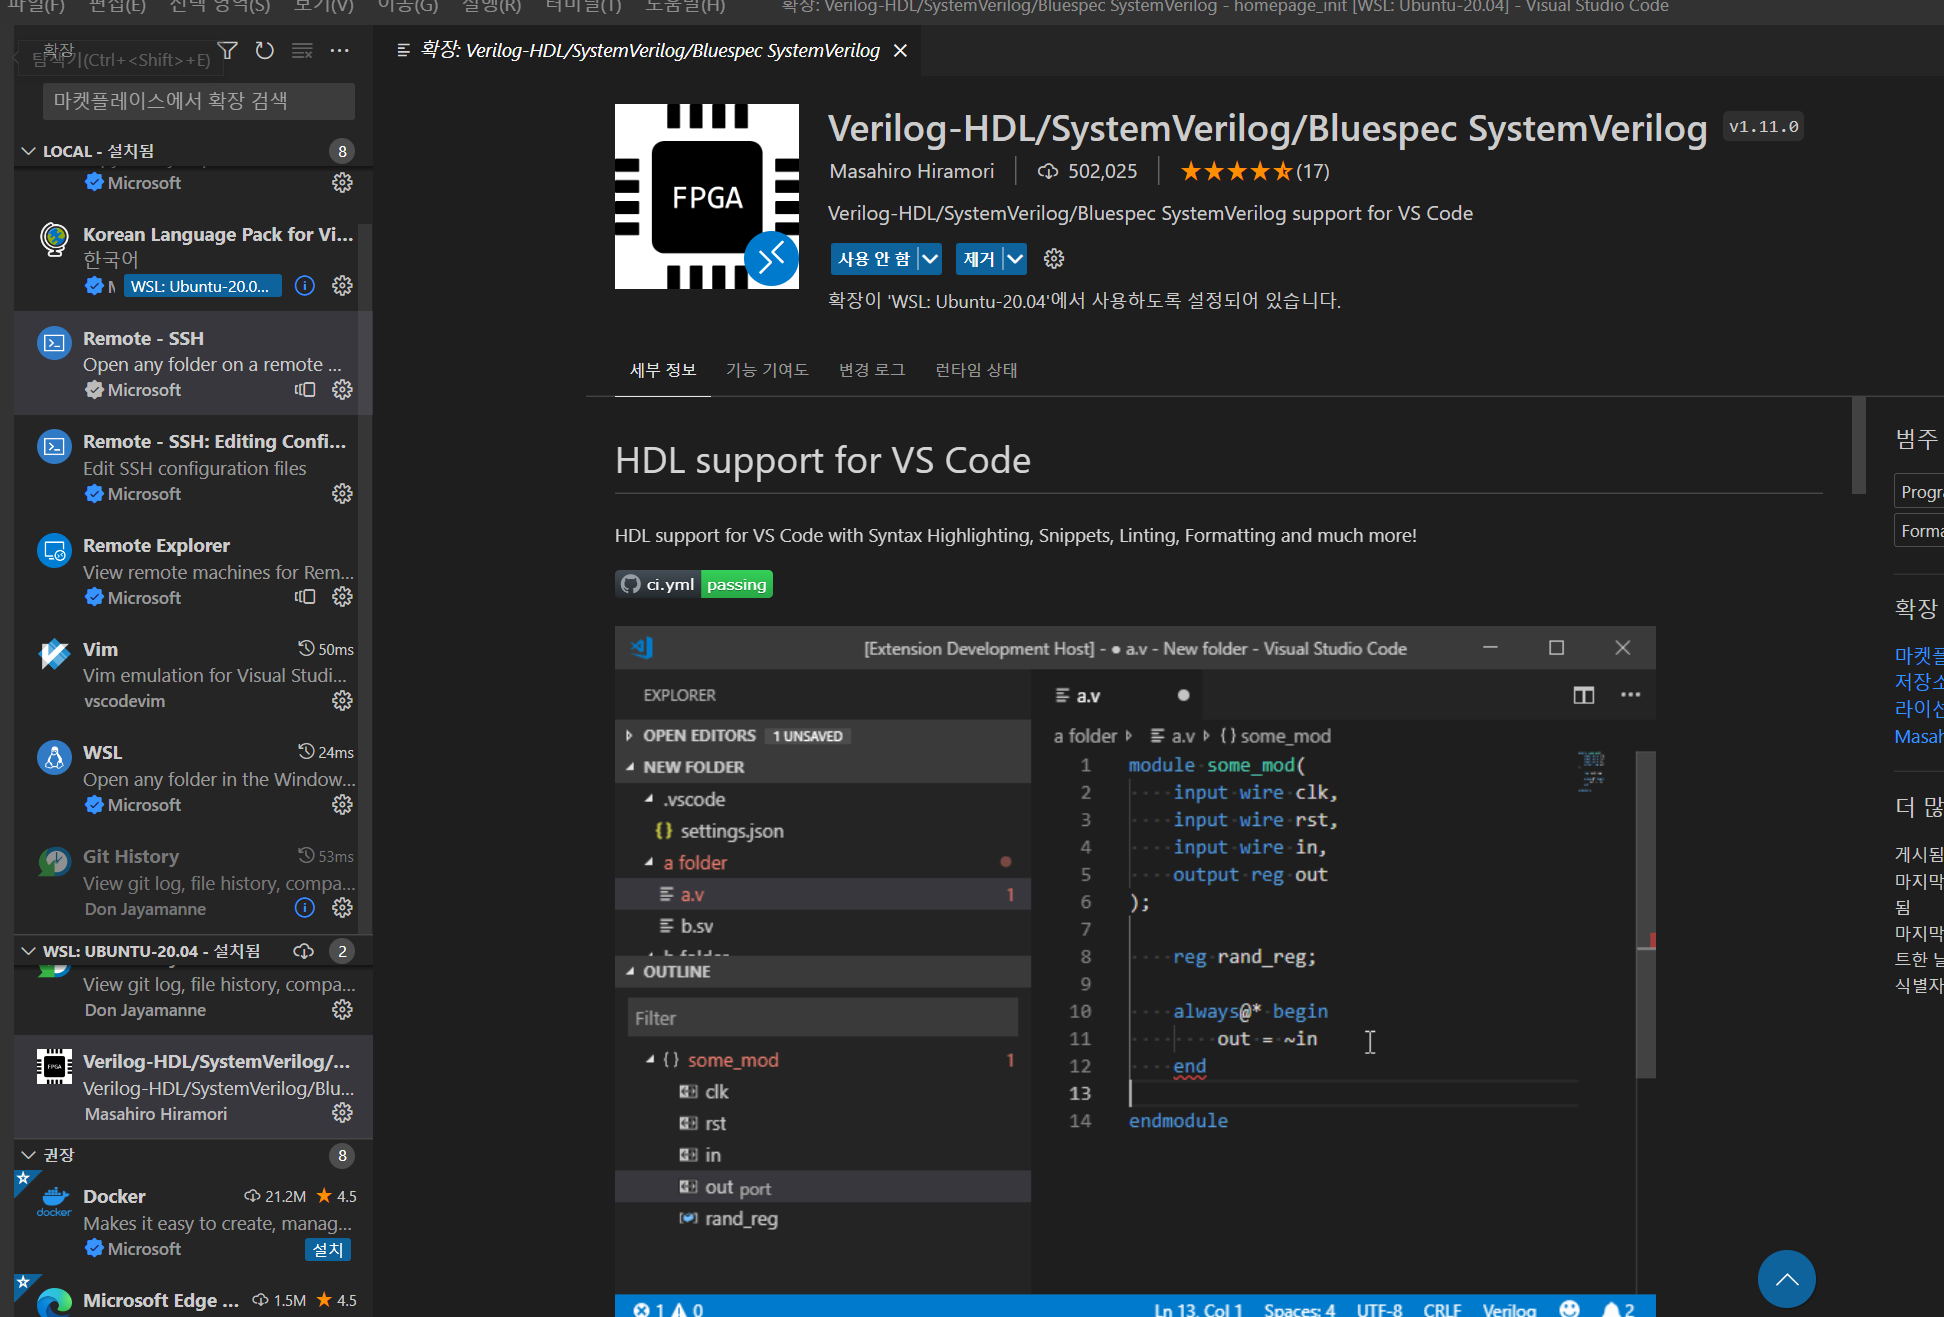Open gear menu for Remote Explorer
1944x1317 pixels.
(342, 597)
